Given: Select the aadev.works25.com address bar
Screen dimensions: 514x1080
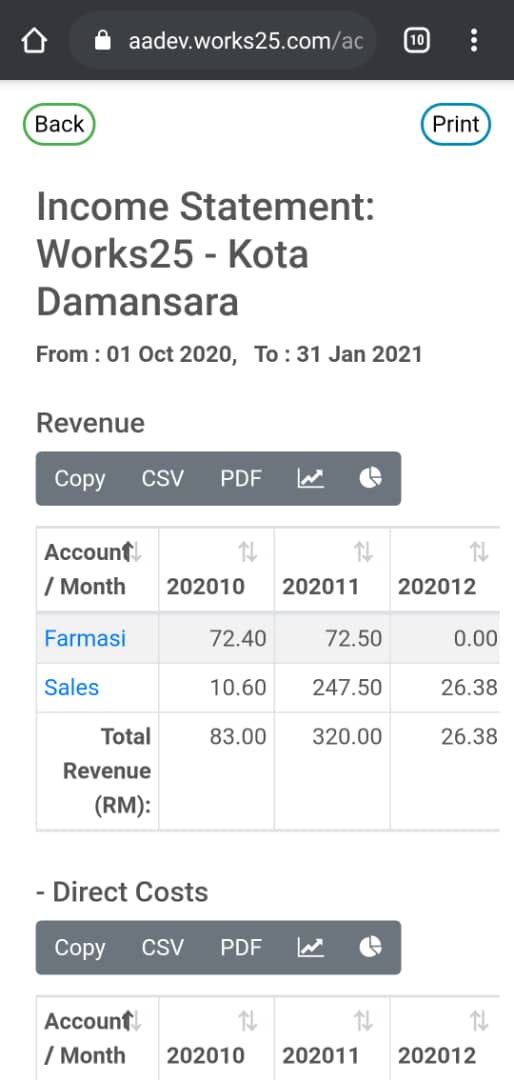Looking at the screenshot, I should 223,41.
